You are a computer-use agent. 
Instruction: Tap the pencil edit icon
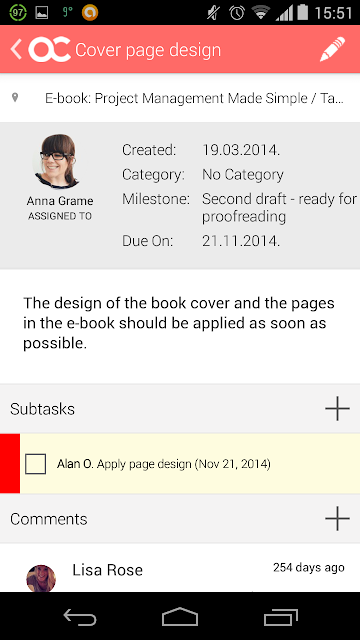[332, 49]
